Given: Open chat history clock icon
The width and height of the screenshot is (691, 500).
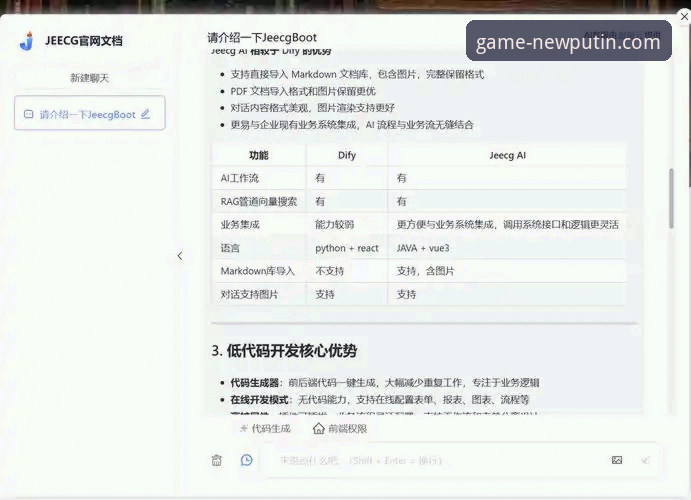Looking at the screenshot, I should point(247,460).
